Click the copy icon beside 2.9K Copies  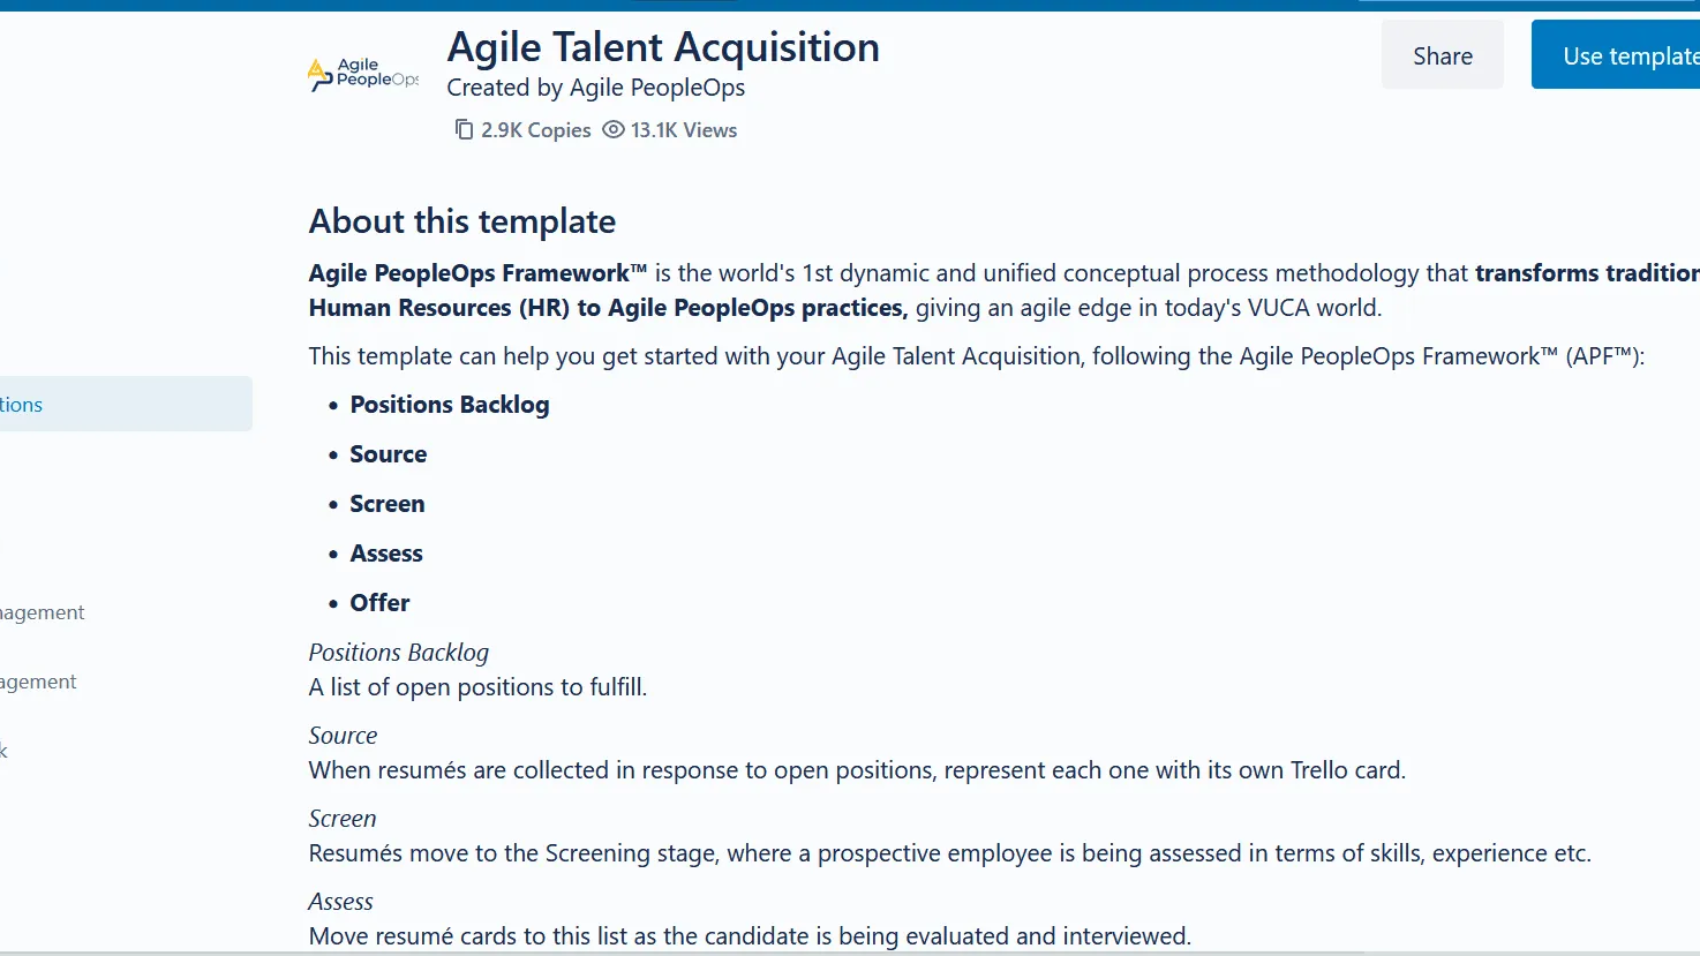(464, 130)
